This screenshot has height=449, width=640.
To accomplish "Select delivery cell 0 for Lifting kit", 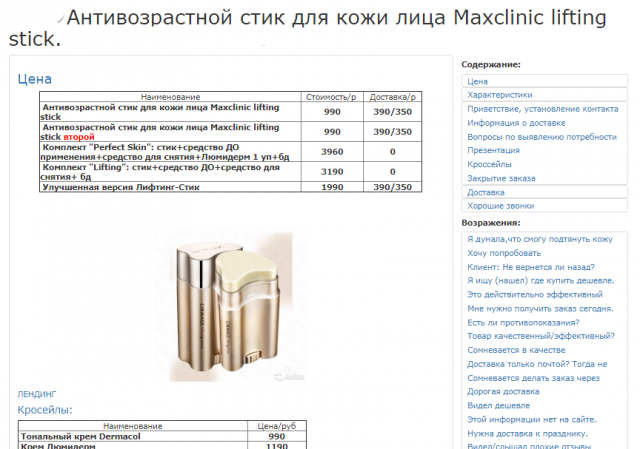I will coord(392,171).
